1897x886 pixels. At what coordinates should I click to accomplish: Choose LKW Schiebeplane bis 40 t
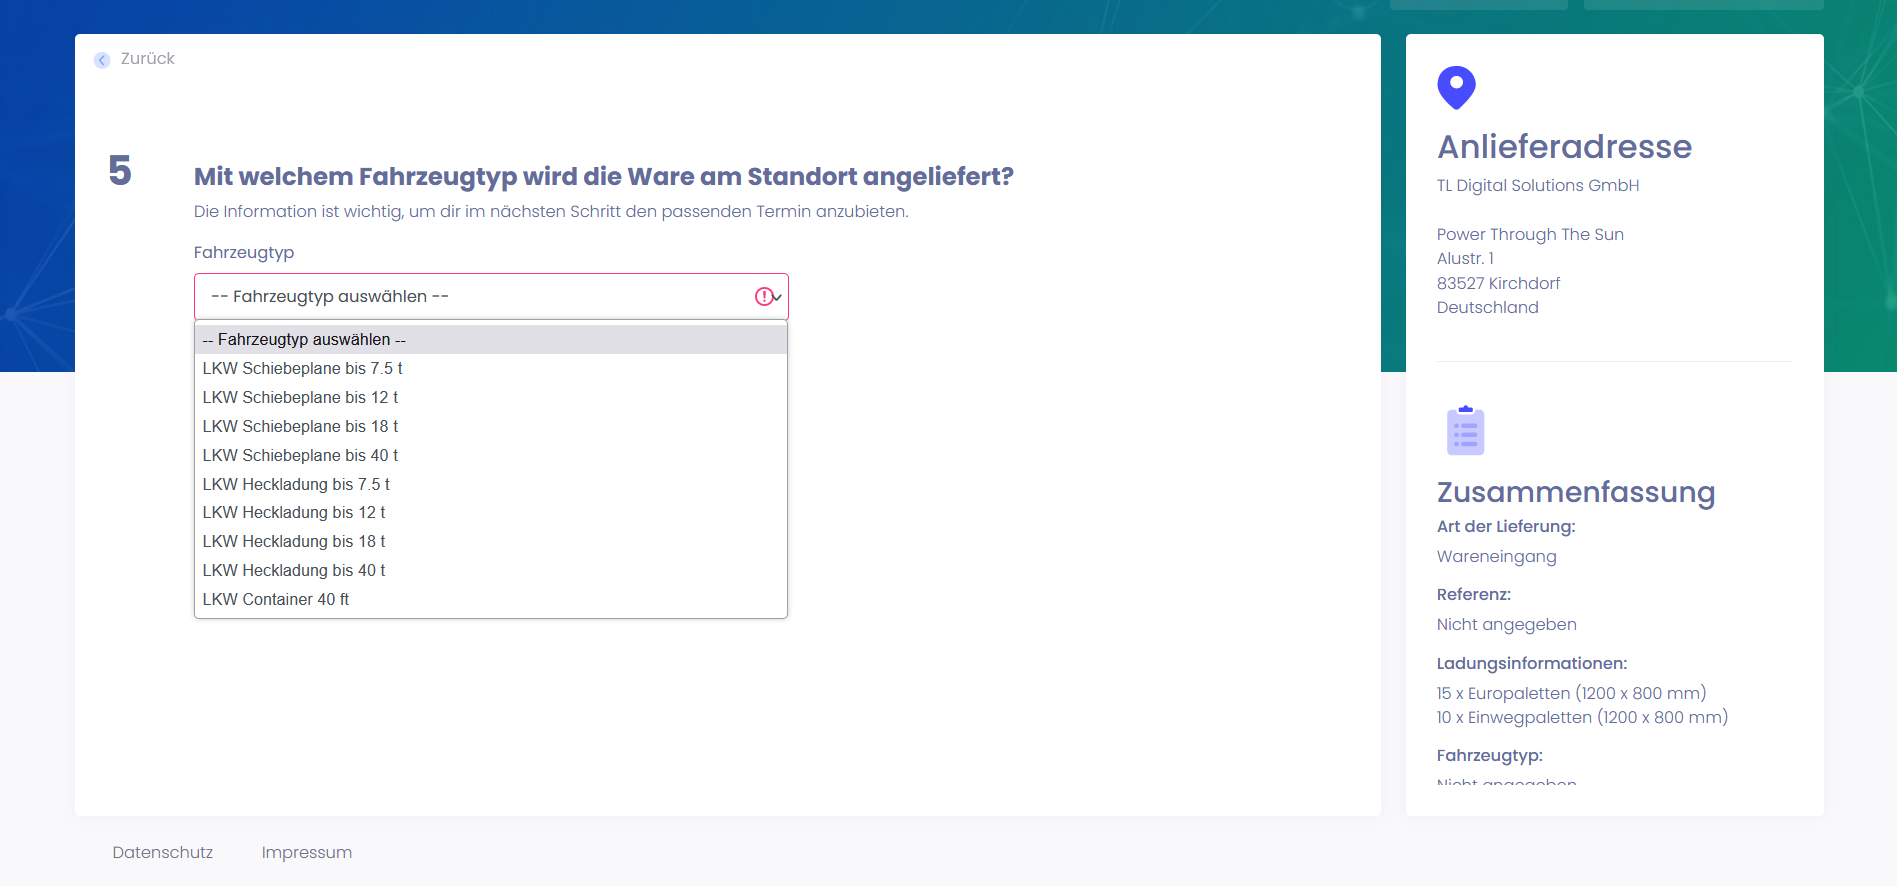coord(300,456)
